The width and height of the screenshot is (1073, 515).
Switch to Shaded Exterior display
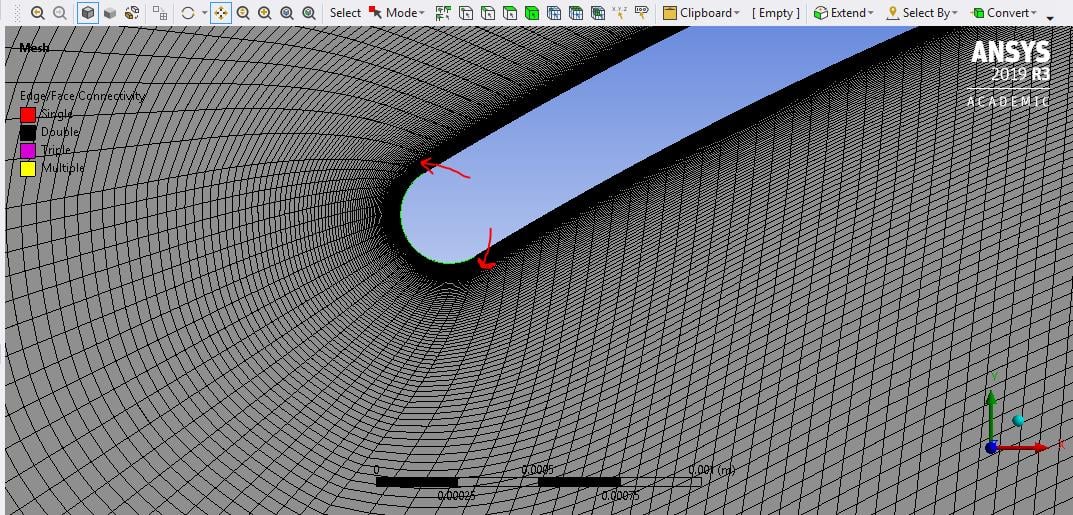coord(109,12)
